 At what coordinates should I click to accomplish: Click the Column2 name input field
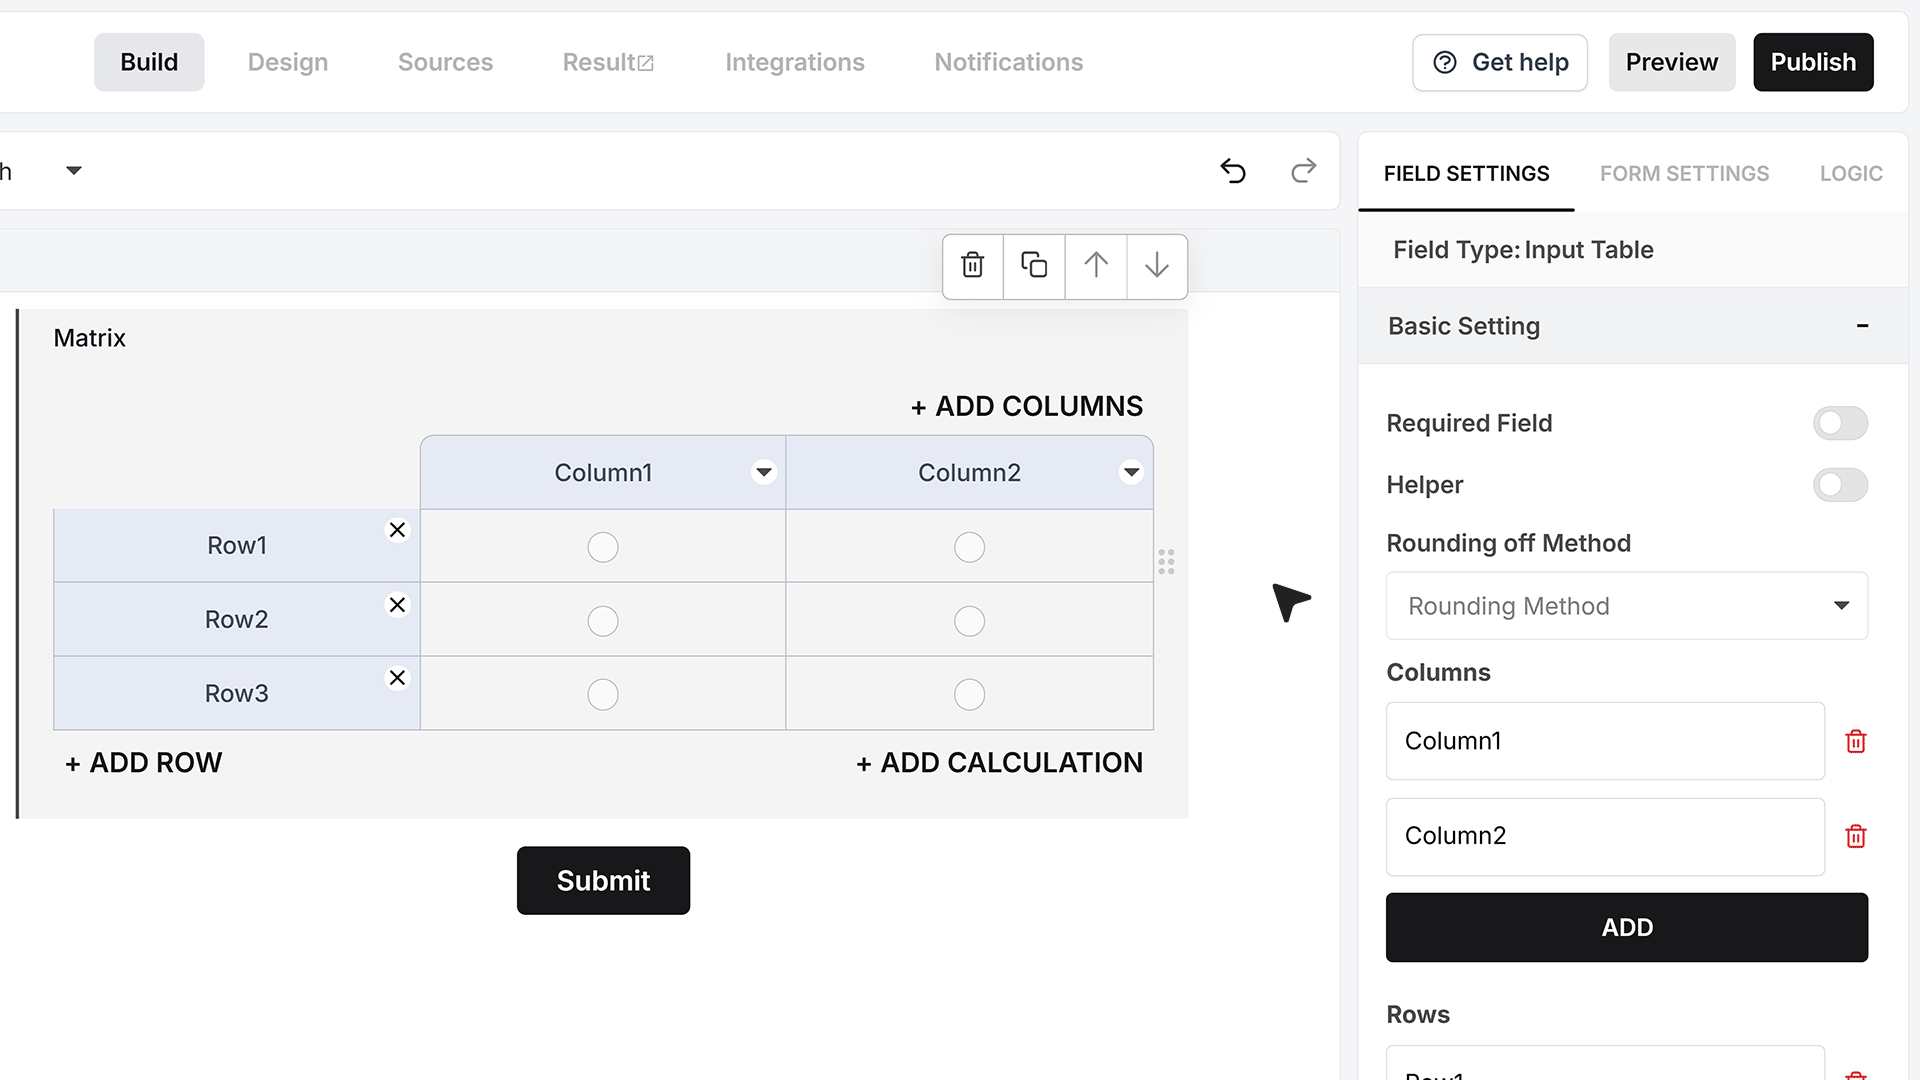tap(1605, 836)
